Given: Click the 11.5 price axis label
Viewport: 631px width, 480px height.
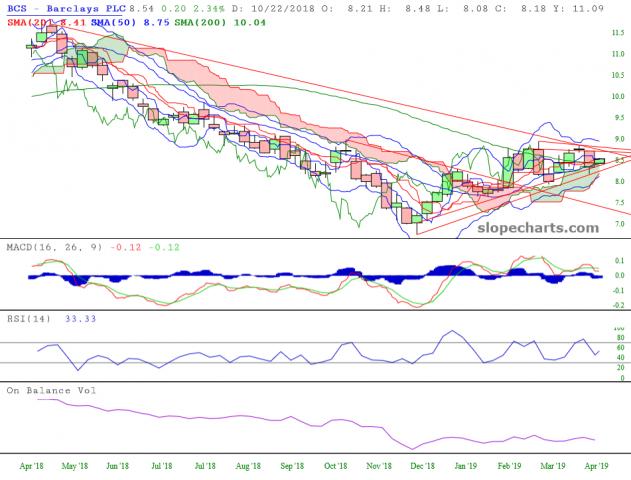Looking at the screenshot, I should pyautogui.click(x=618, y=33).
